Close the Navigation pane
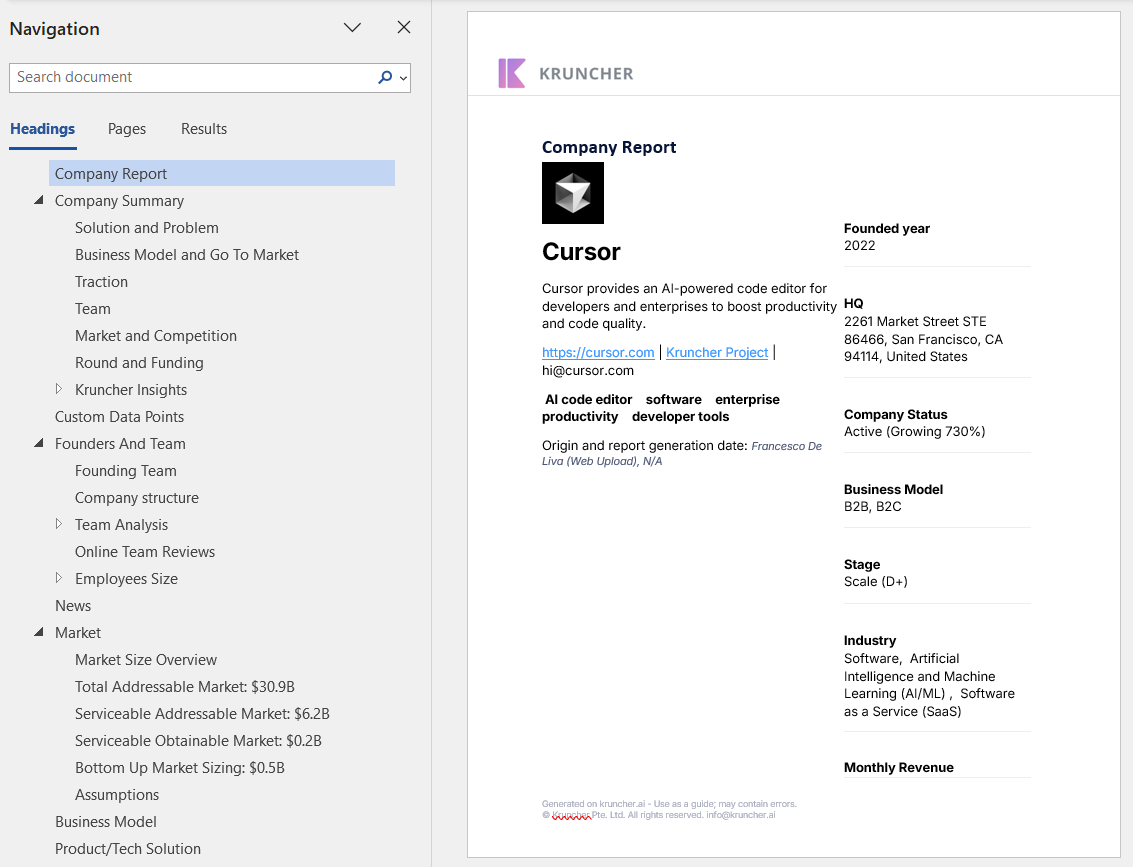Viewport: 1133px width, 867px height. click(404, 27)
